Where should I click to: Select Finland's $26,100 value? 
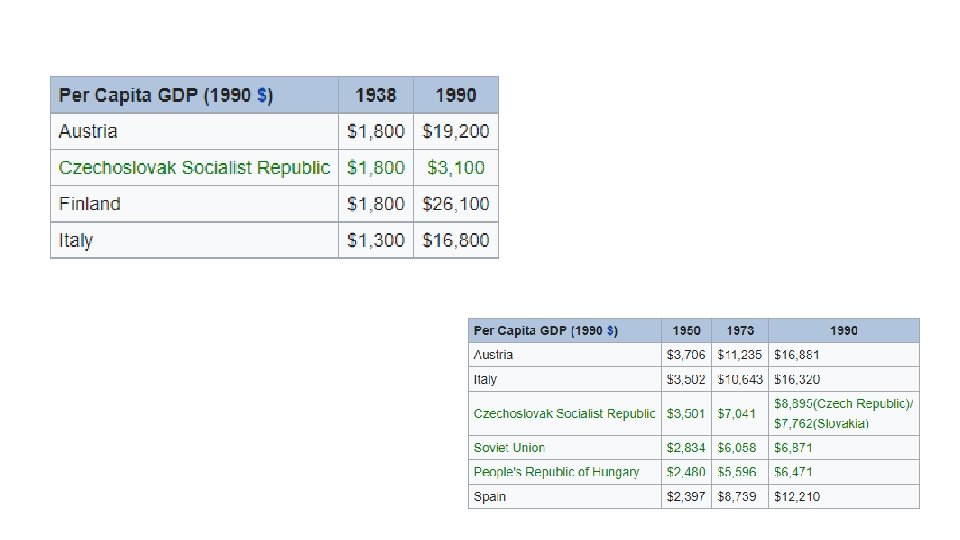[456, 204]
